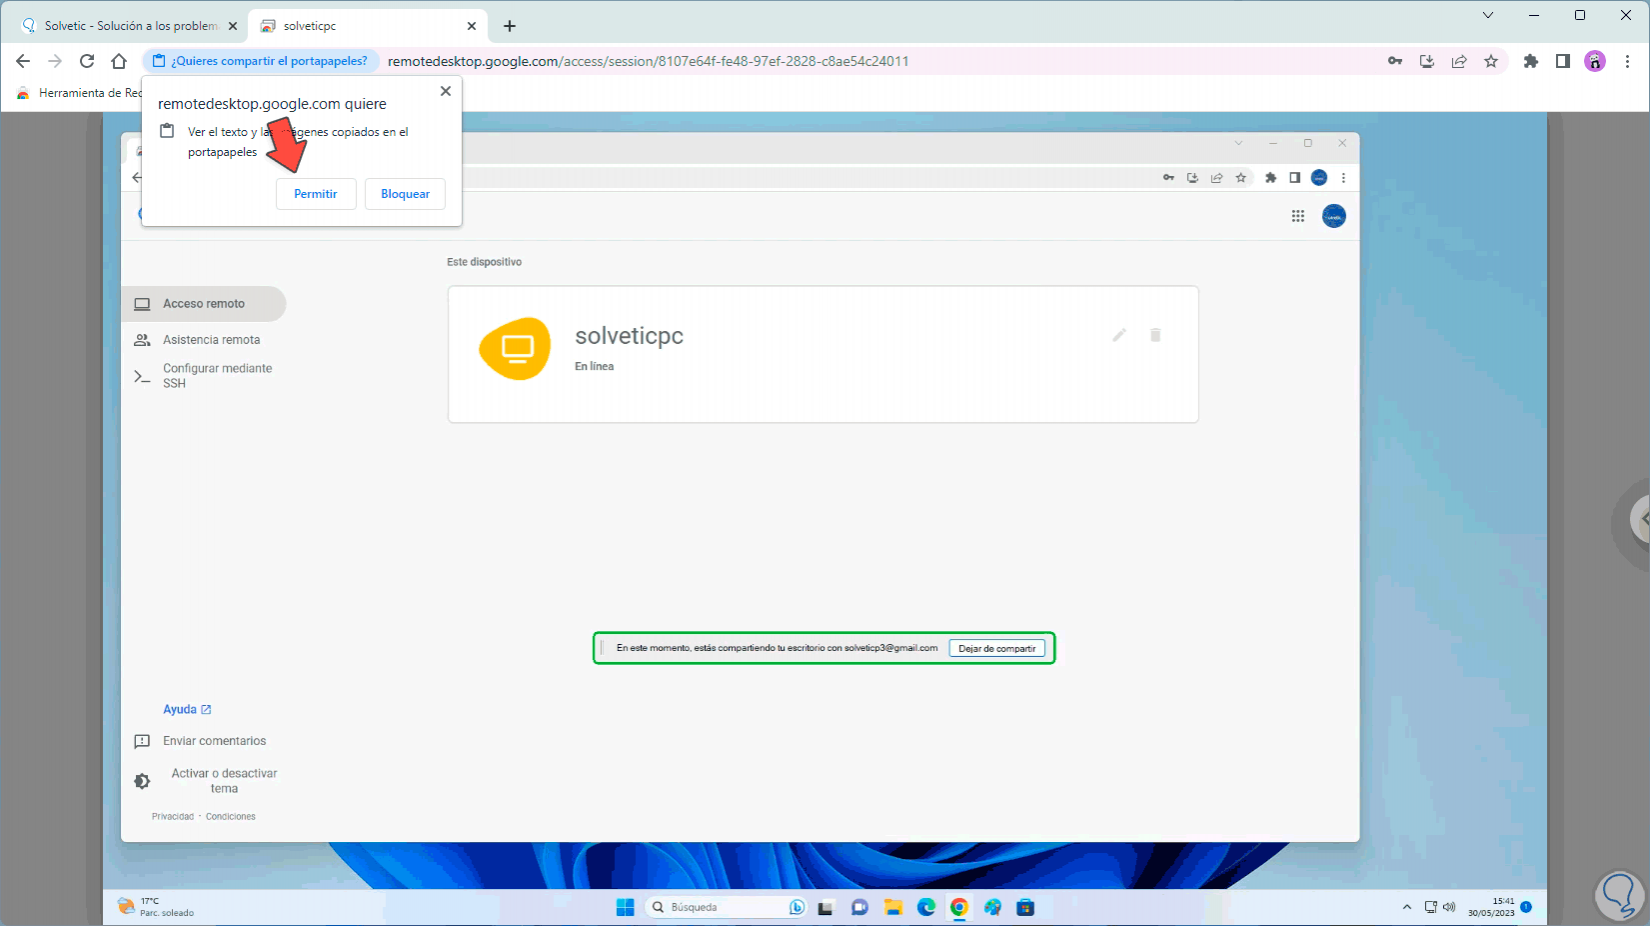Click key icon in remote Chrome toolbar
Viewport: 1650px width, 926px height.
(1168, 178)
